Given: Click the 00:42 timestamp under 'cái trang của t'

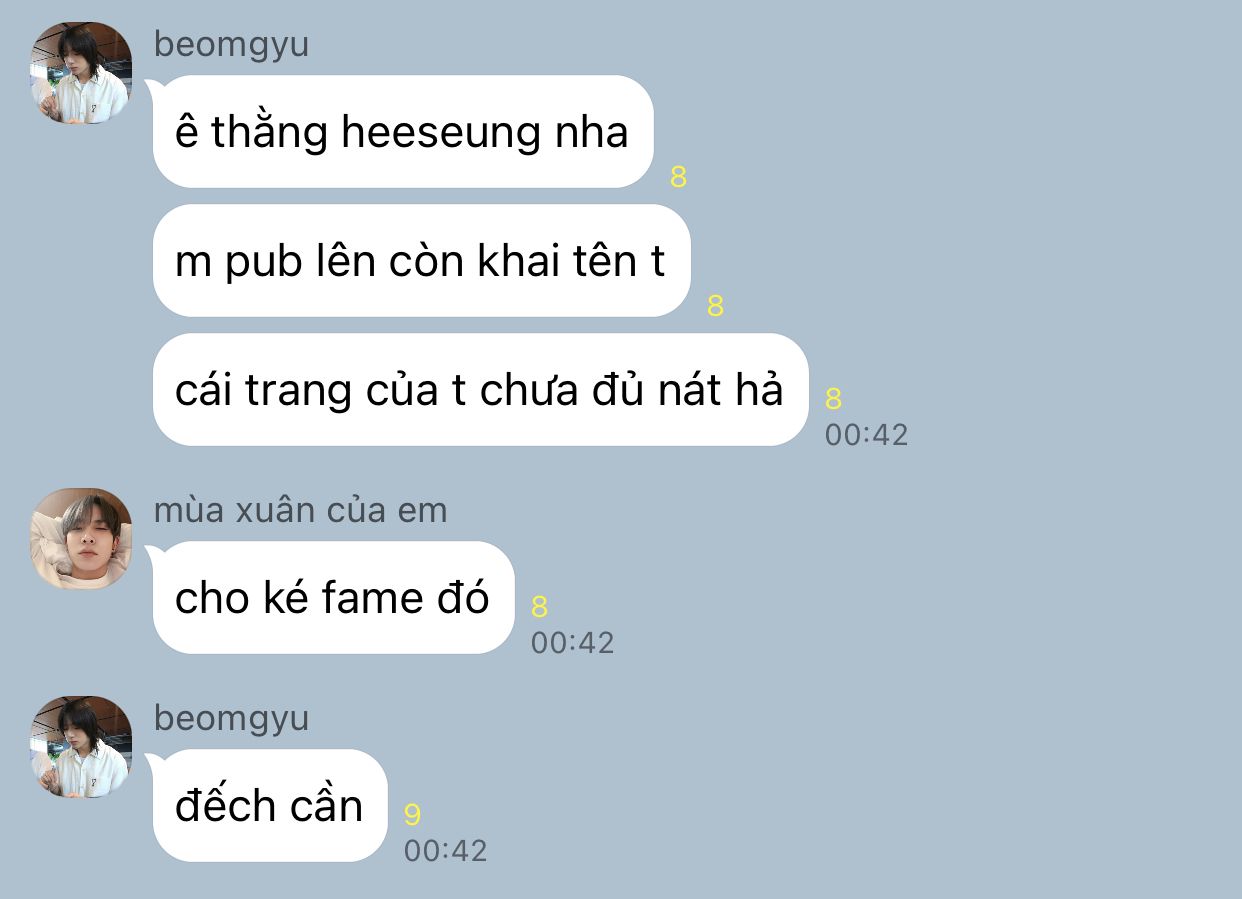Looking at the screenshot, I should (866, 435).
